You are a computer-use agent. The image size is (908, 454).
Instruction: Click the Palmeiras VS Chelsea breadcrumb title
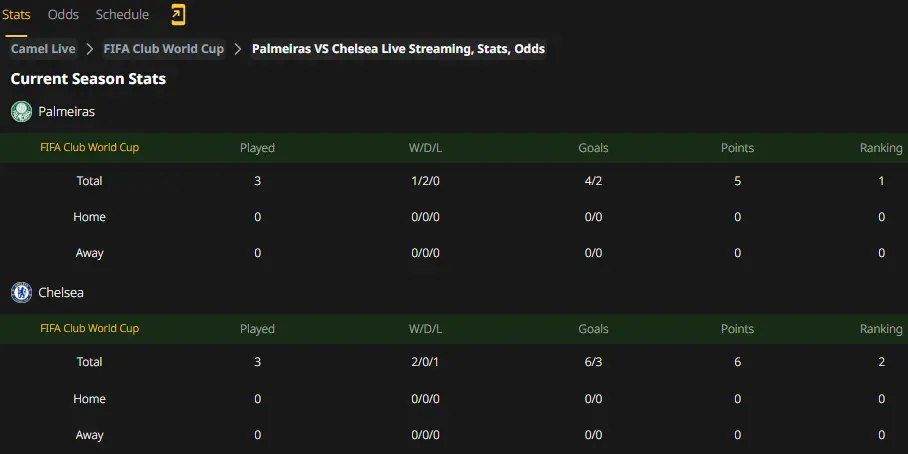(x=398, y=49)
